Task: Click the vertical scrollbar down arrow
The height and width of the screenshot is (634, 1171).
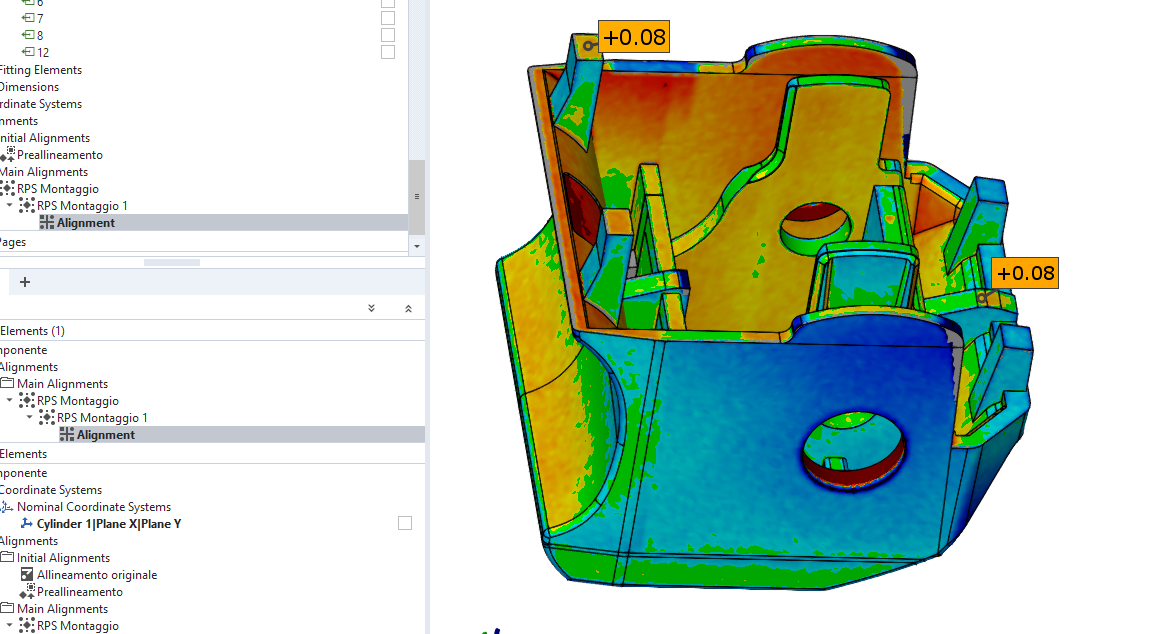Action: tap(417, 245)
